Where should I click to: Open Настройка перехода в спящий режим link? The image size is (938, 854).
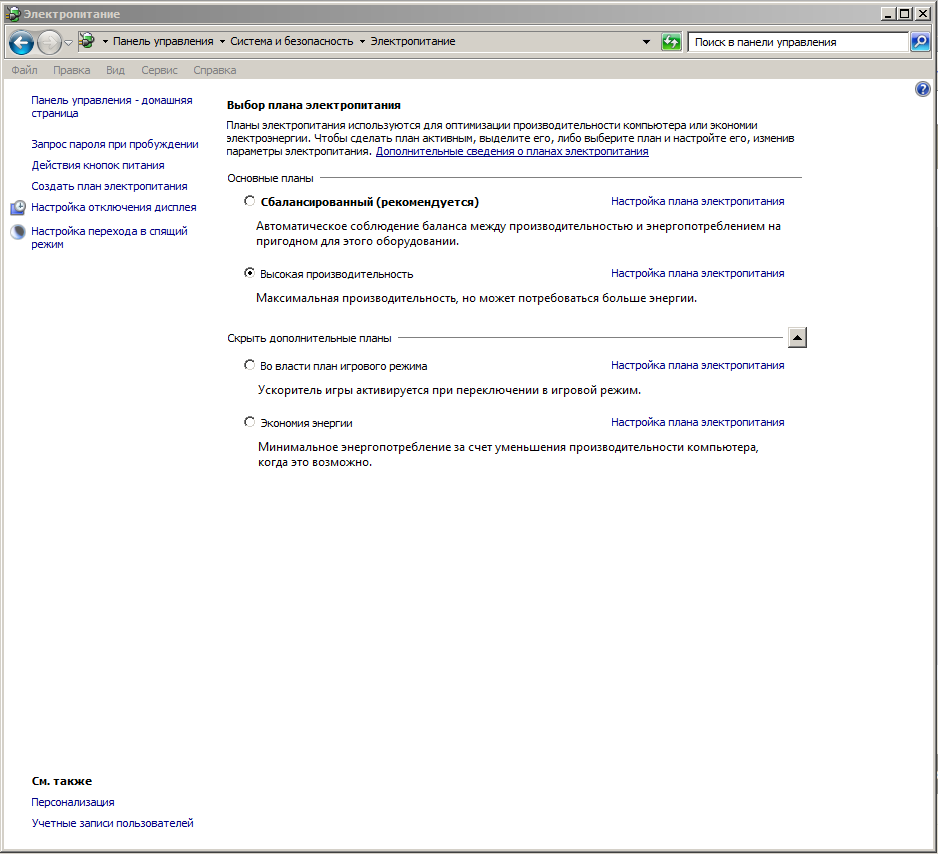click(x=109, y=237)
